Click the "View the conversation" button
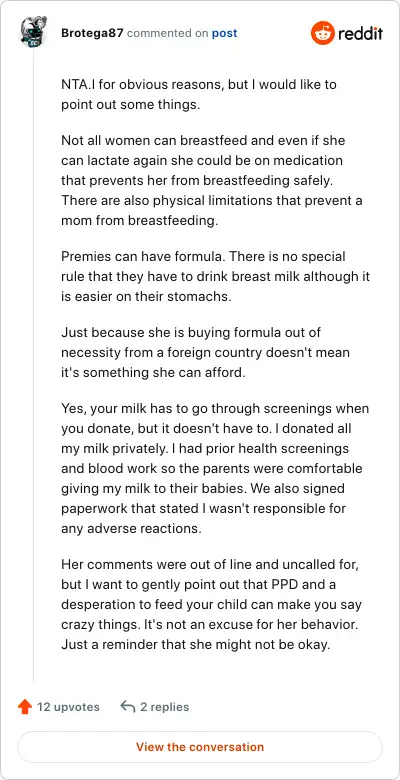The image size is (400, 780). [200, 747]
